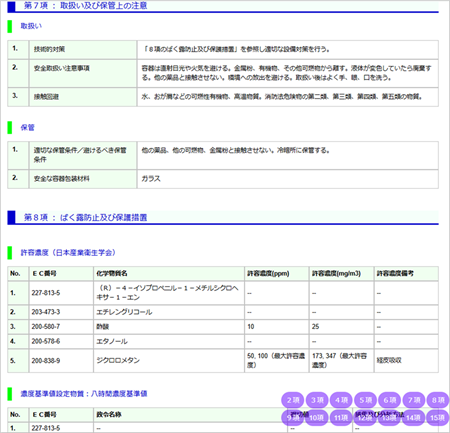Jump to section 9項 purple button
The width and height of the screenshot is (450, 433).
pyautogui.click(x=293, y=418)
